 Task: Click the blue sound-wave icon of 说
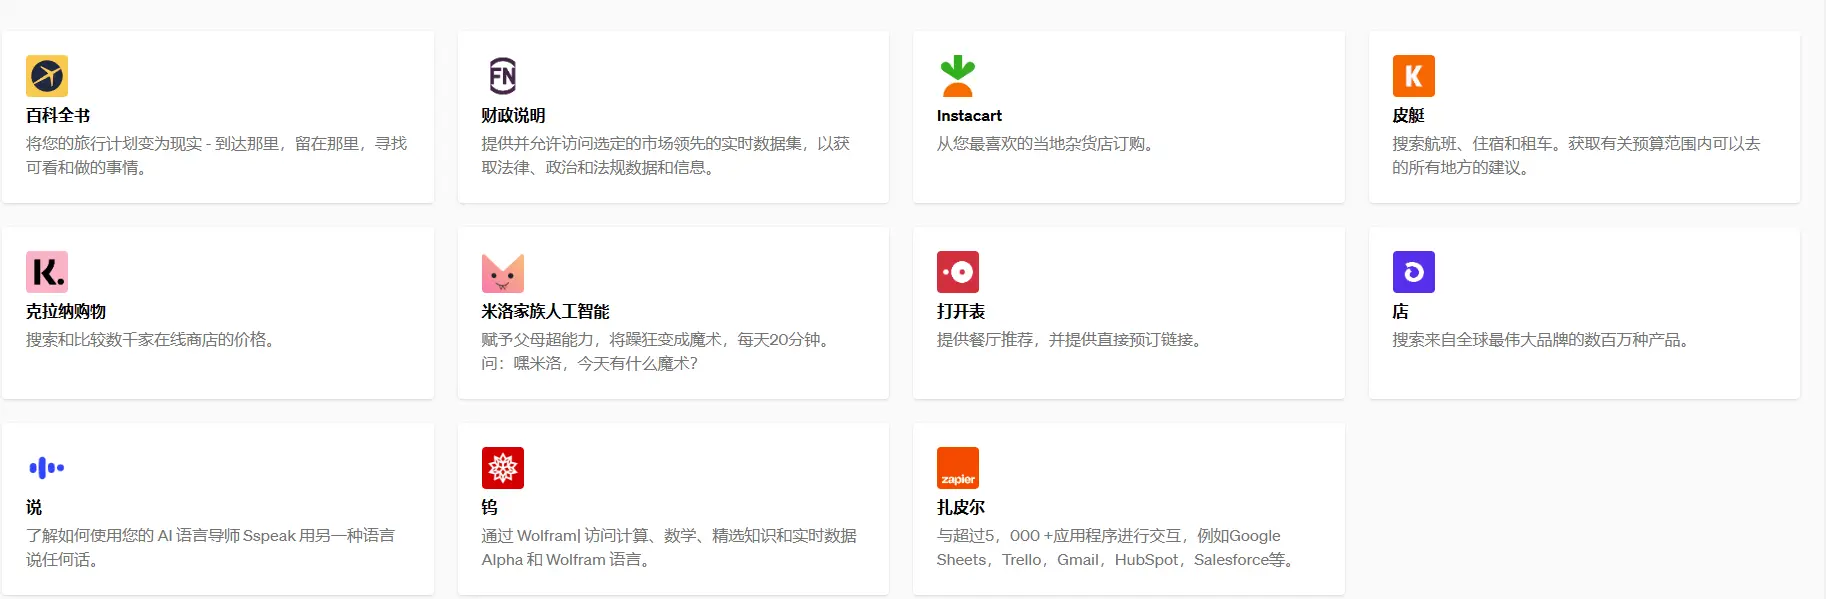point(47,468)
